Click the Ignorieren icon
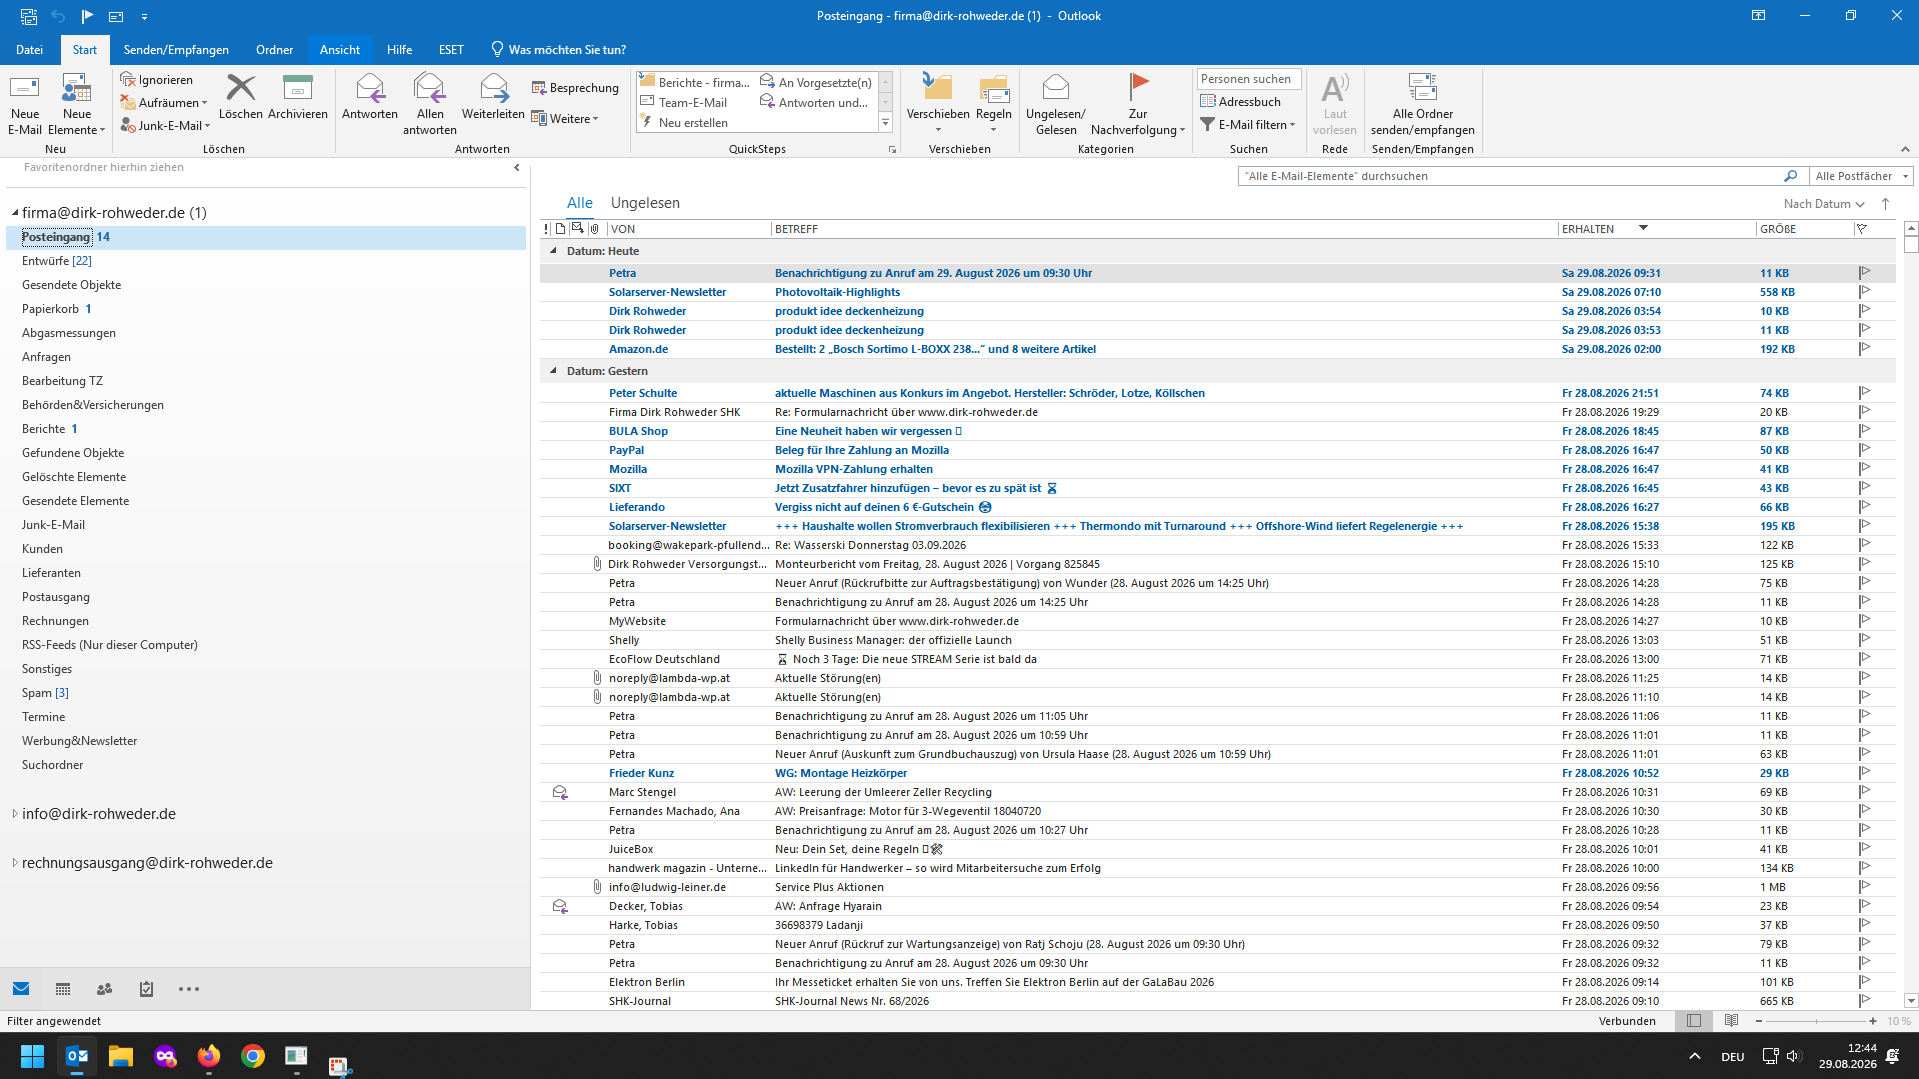Screen dimensions: 1919x1079 (x=157, y=80)
